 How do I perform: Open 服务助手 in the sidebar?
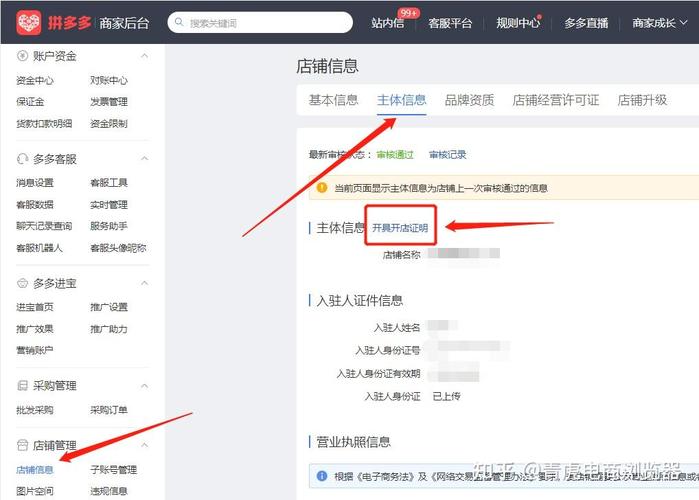[x=109, y=226]
